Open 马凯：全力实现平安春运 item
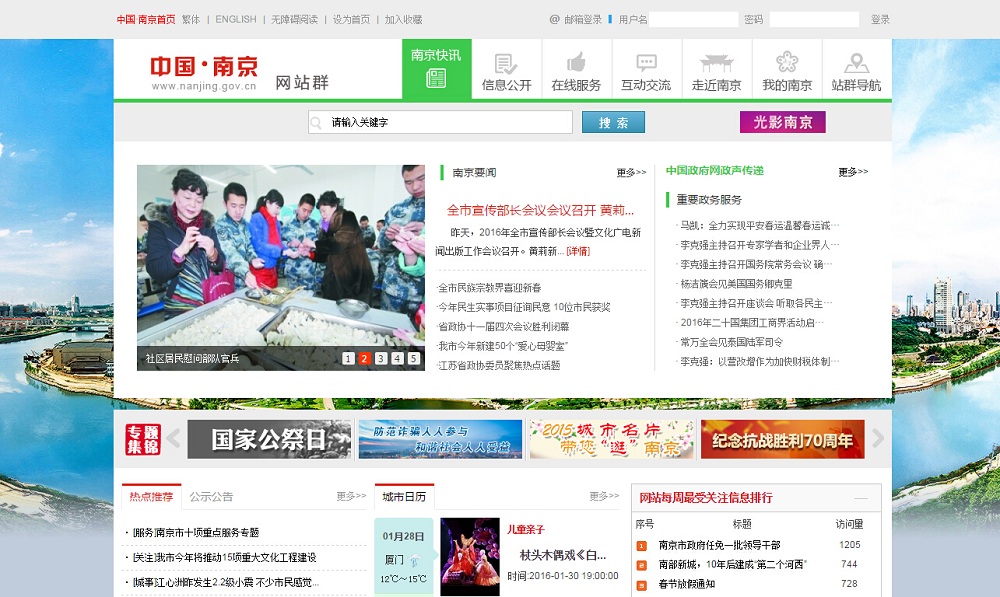1000x597 pixels. (x=759, y=225)
